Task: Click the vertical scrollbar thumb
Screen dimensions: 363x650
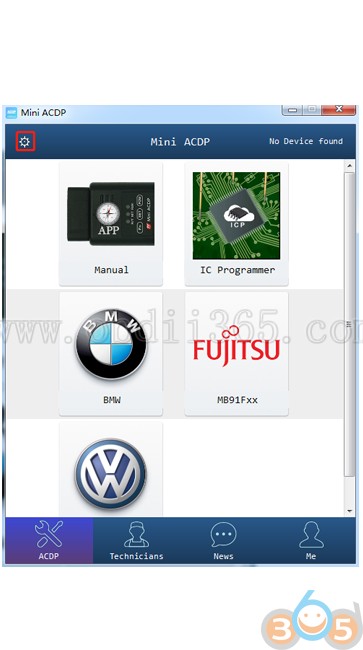Action: (x=349, y=324)
